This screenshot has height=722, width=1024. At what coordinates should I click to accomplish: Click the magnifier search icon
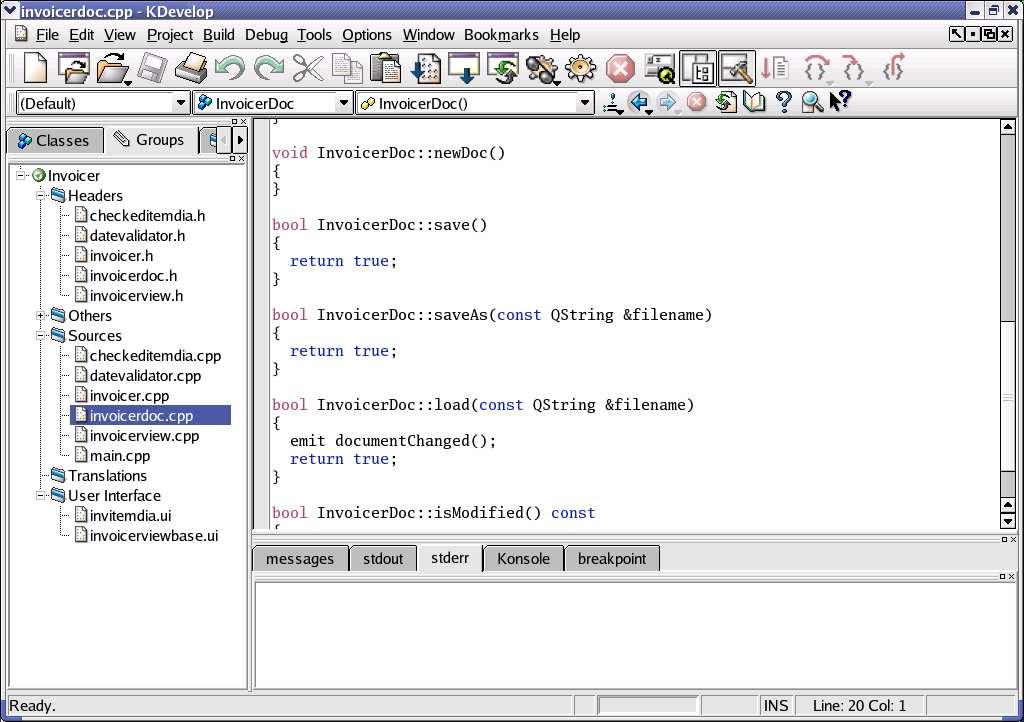pos(812,102)
